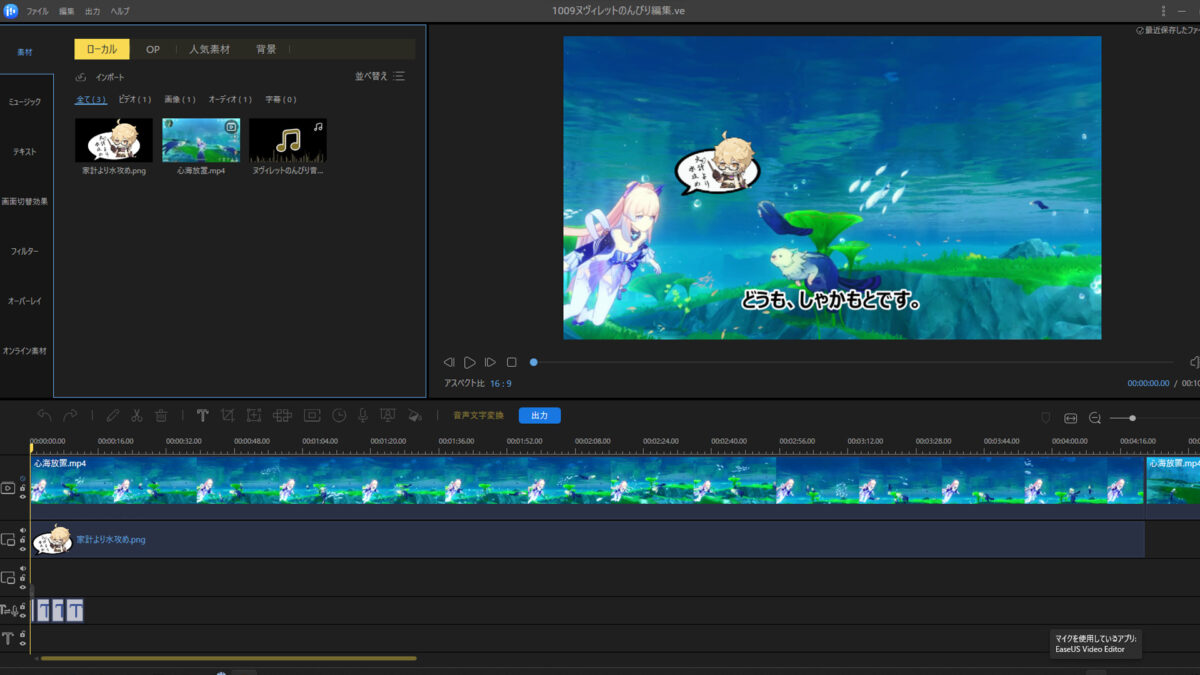Open the 画面切替効果 sidebar section

point(25,202)
